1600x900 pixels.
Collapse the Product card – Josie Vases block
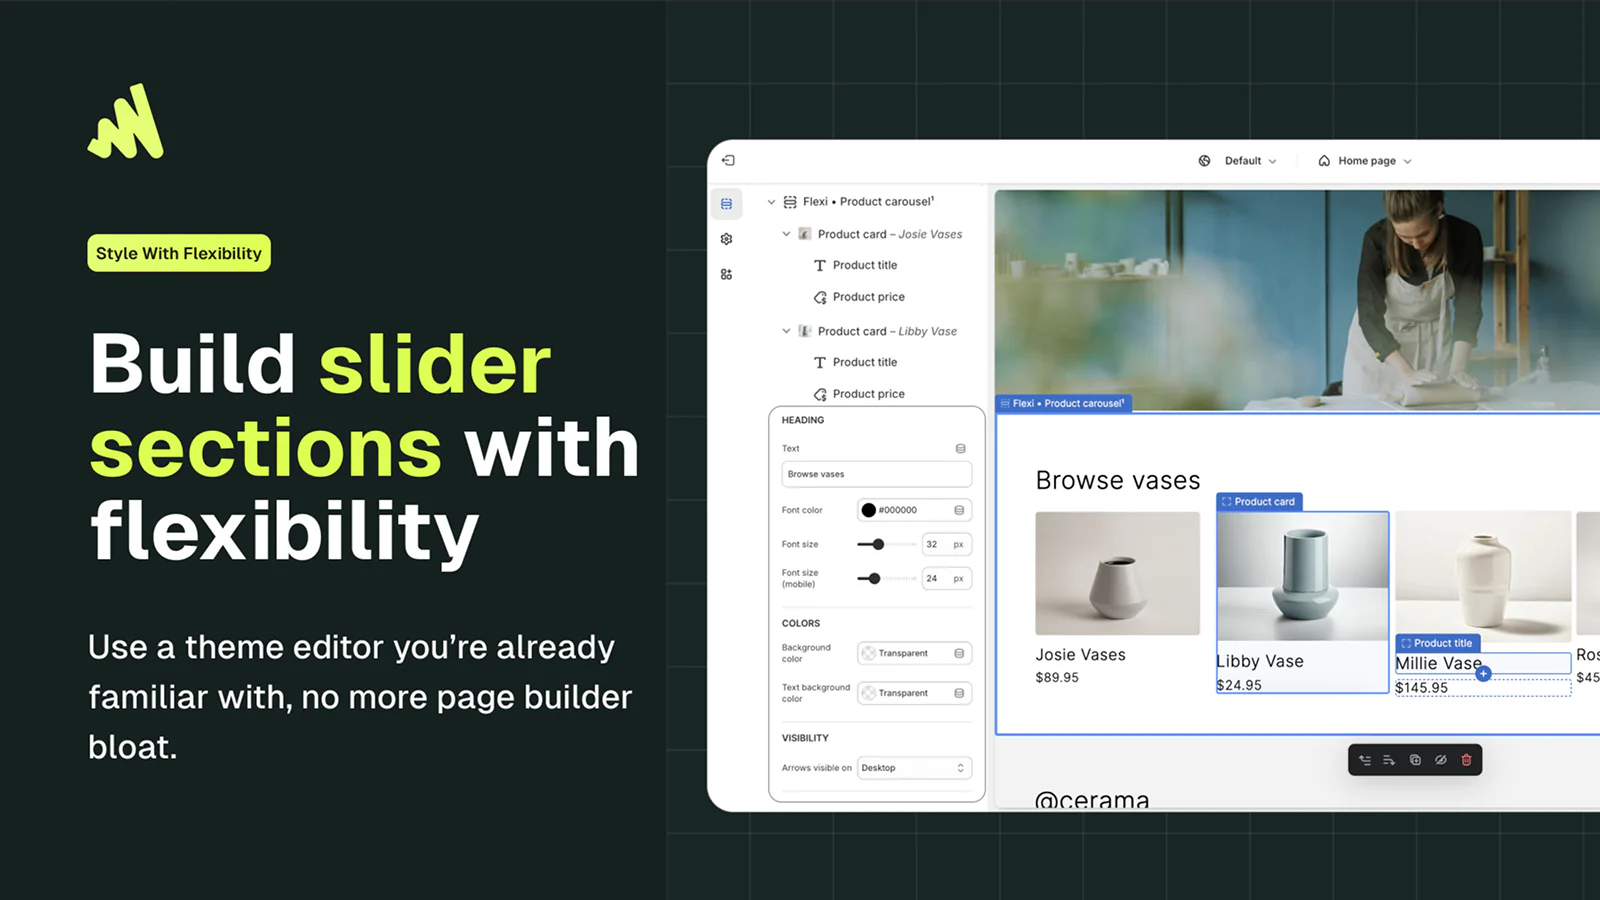[x=786, y=234]
